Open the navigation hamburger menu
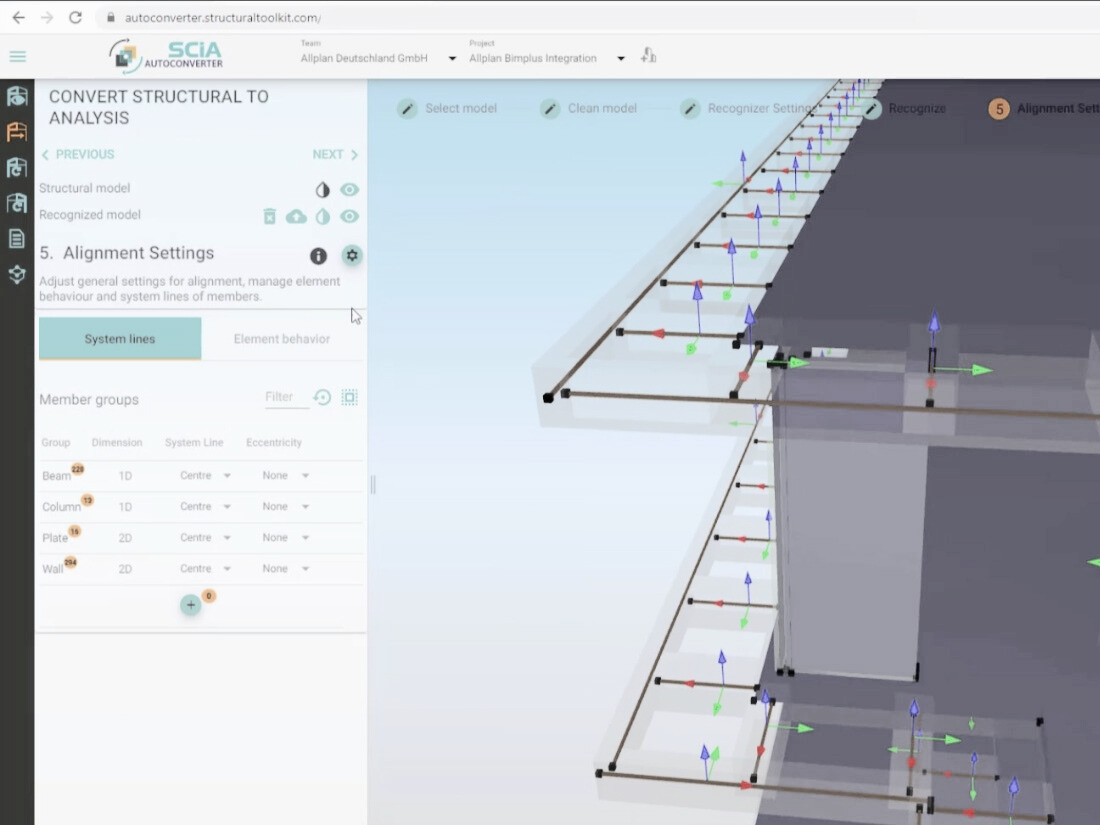The height and width of the screenshot is (825, 1100). click(x=18, y=55)
